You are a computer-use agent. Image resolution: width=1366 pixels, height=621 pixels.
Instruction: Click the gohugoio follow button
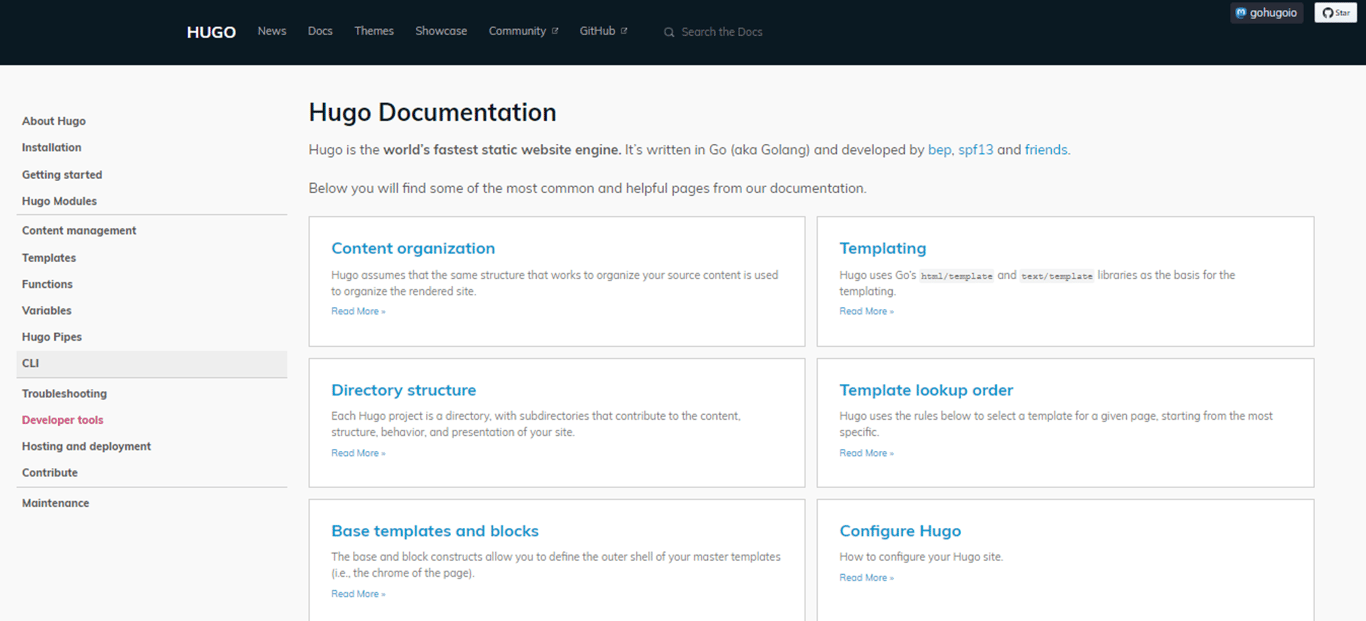[x=1267, y=13]
